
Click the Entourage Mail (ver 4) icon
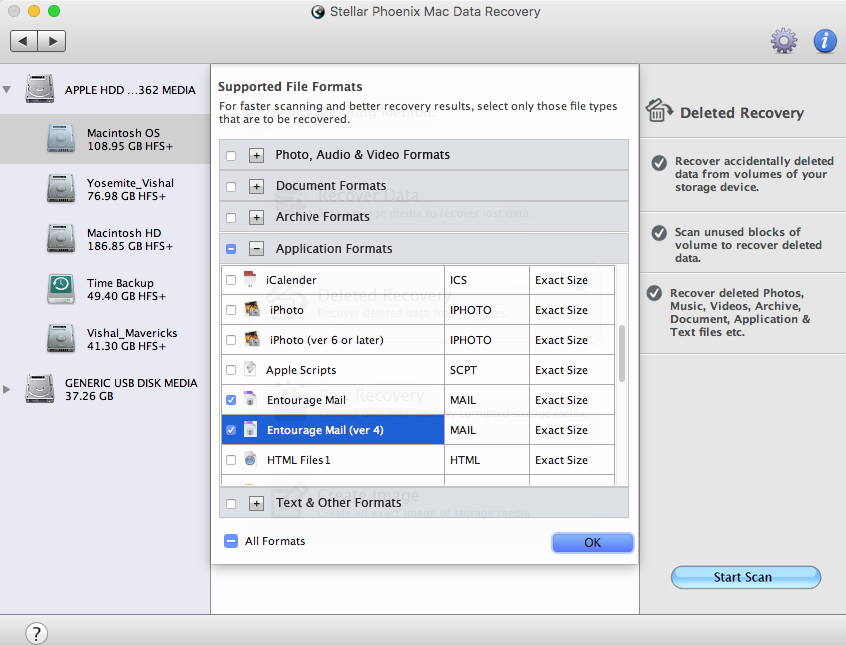click(x=250, y=429)
